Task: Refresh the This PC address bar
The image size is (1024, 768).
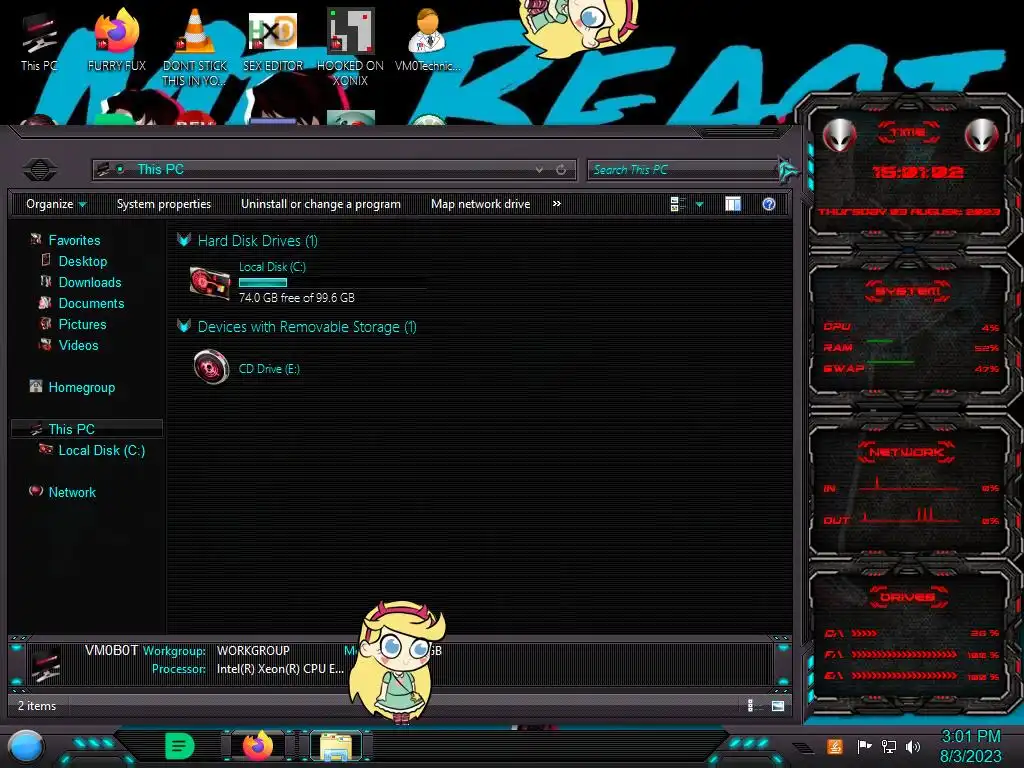Action: point(561,170)
